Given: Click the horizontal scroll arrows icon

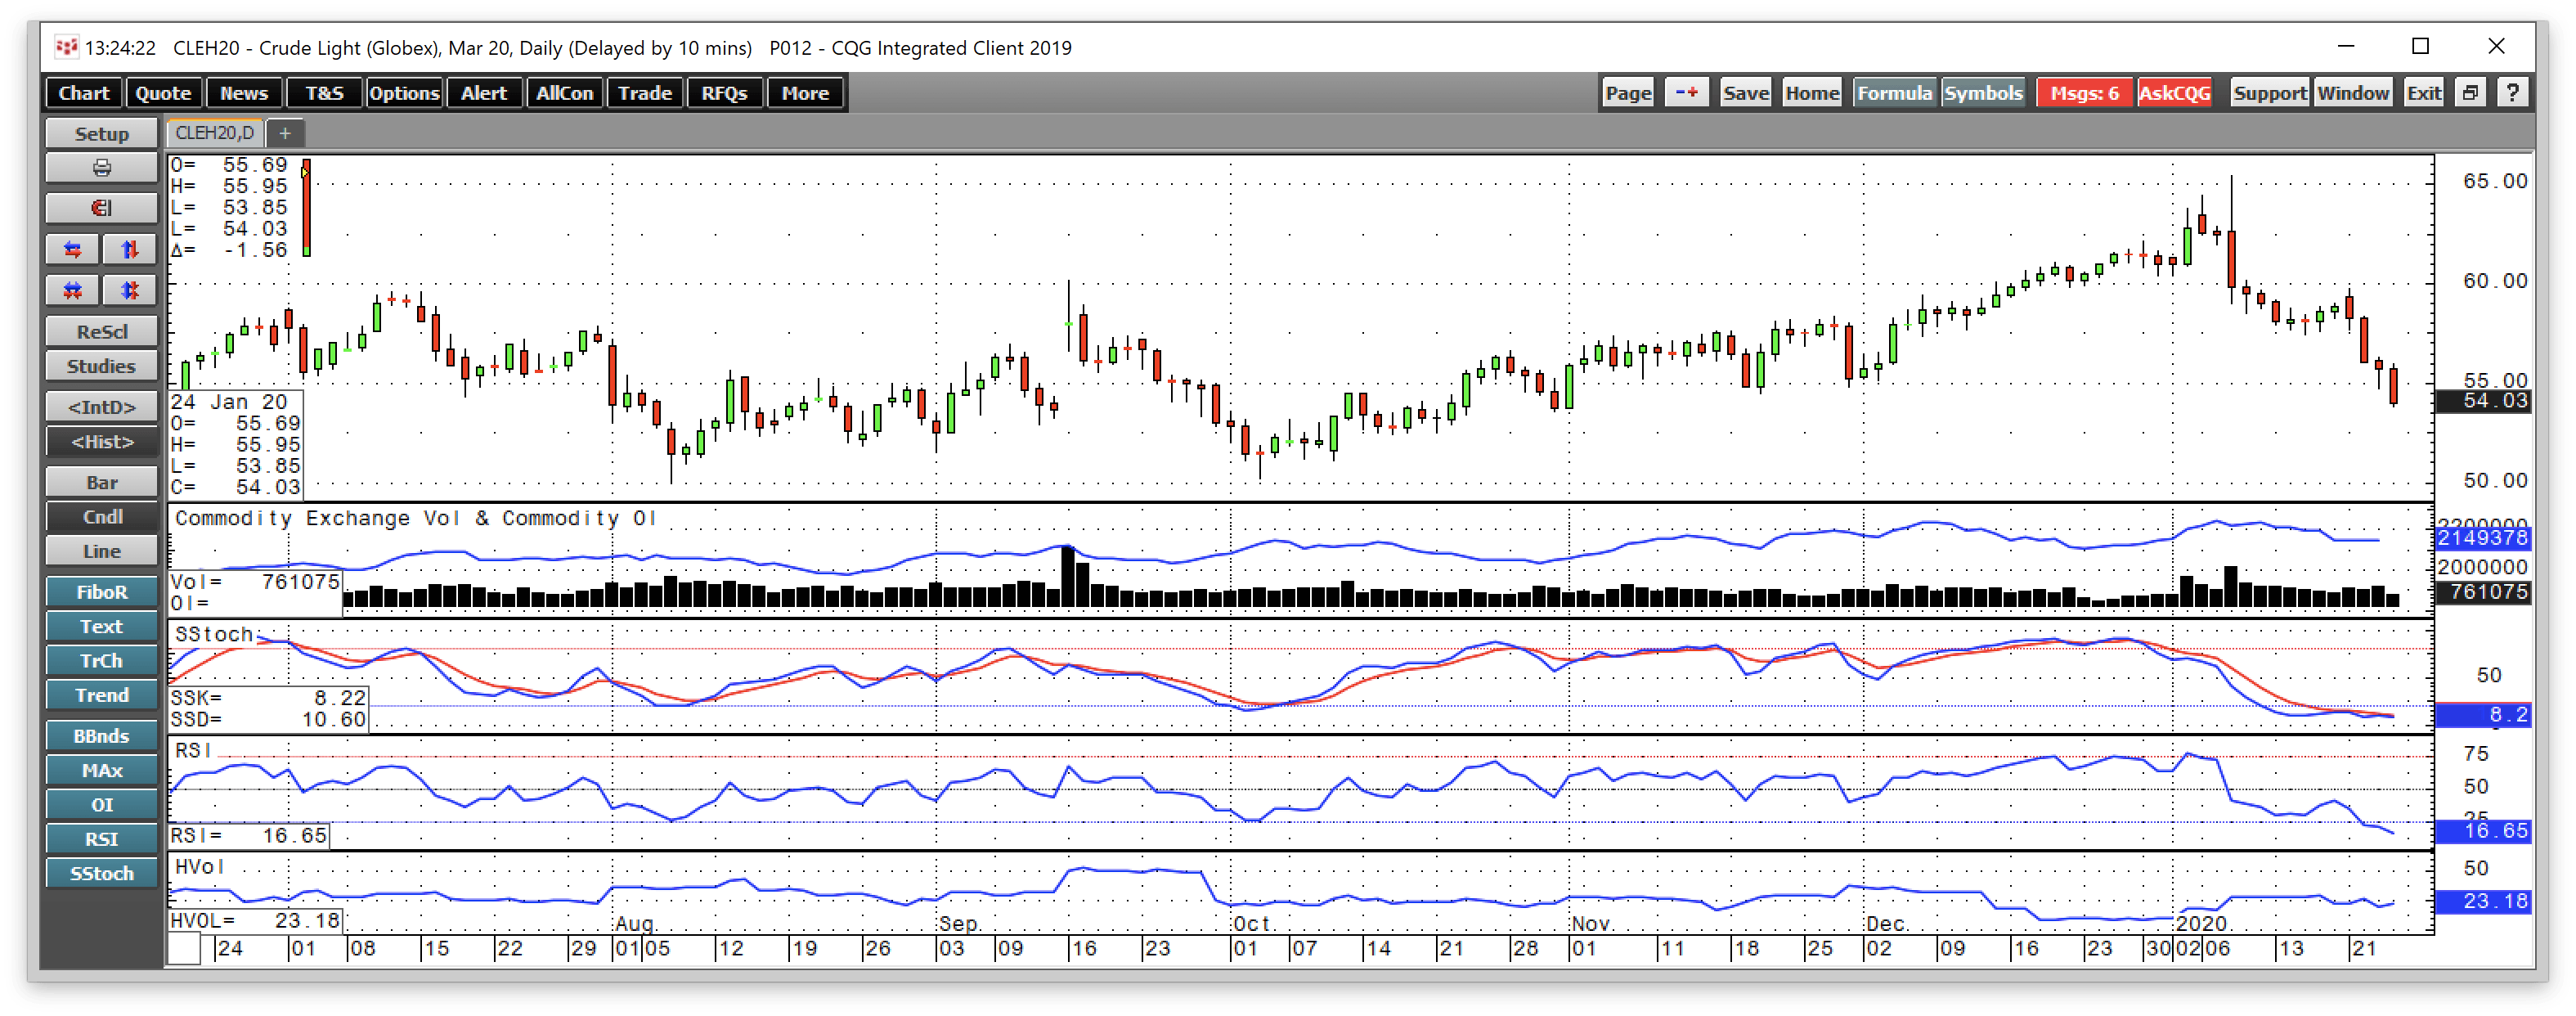Looking at the screenshot, I should tap(72, 249).
